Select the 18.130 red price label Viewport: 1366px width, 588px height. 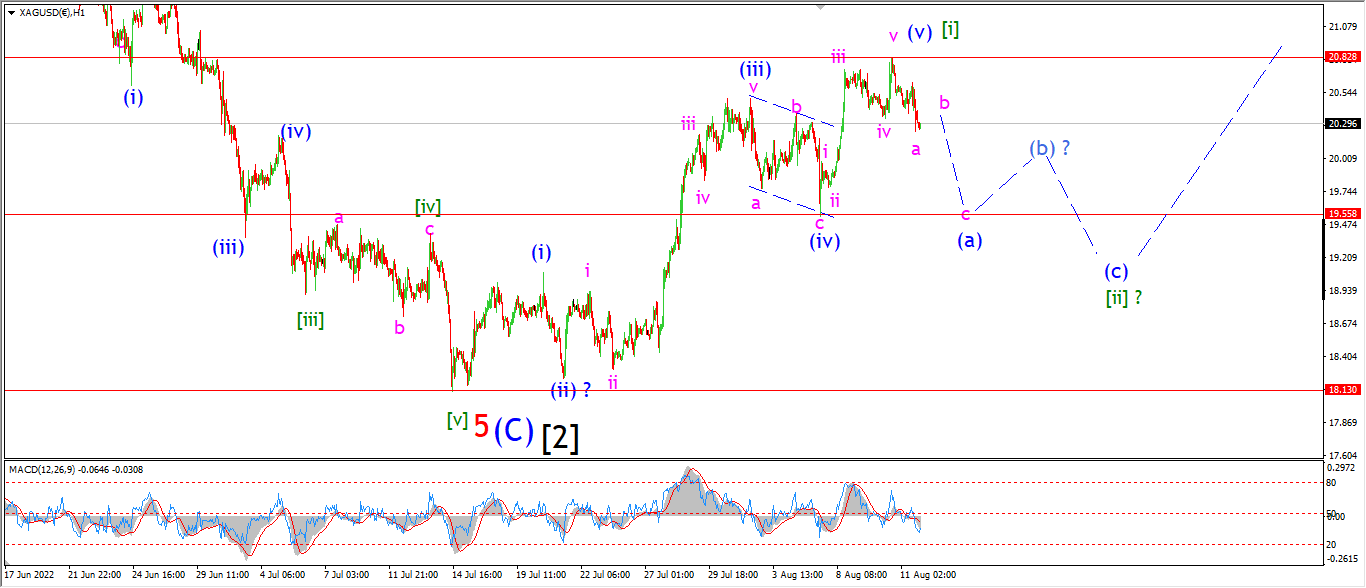click(1341, 390)
